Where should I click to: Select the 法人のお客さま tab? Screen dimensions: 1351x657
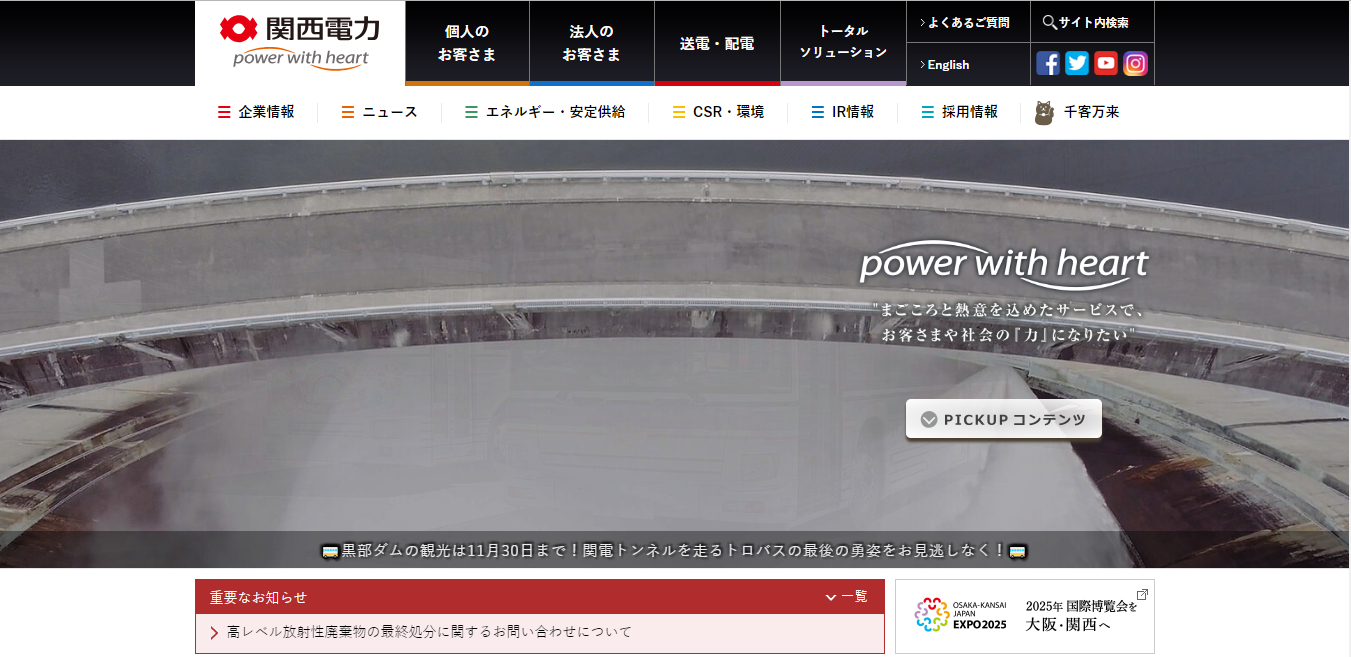coord(591,43)
